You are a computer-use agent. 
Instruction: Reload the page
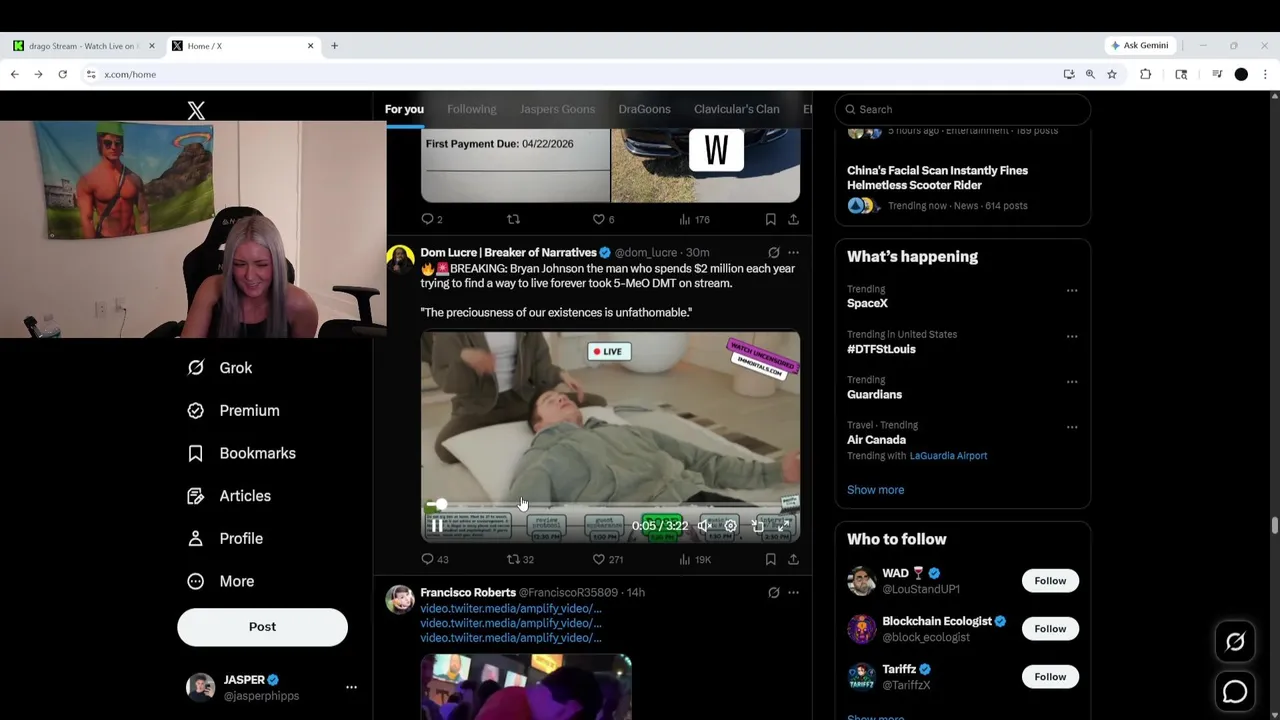pyautogui.click(x=62, y=74)
